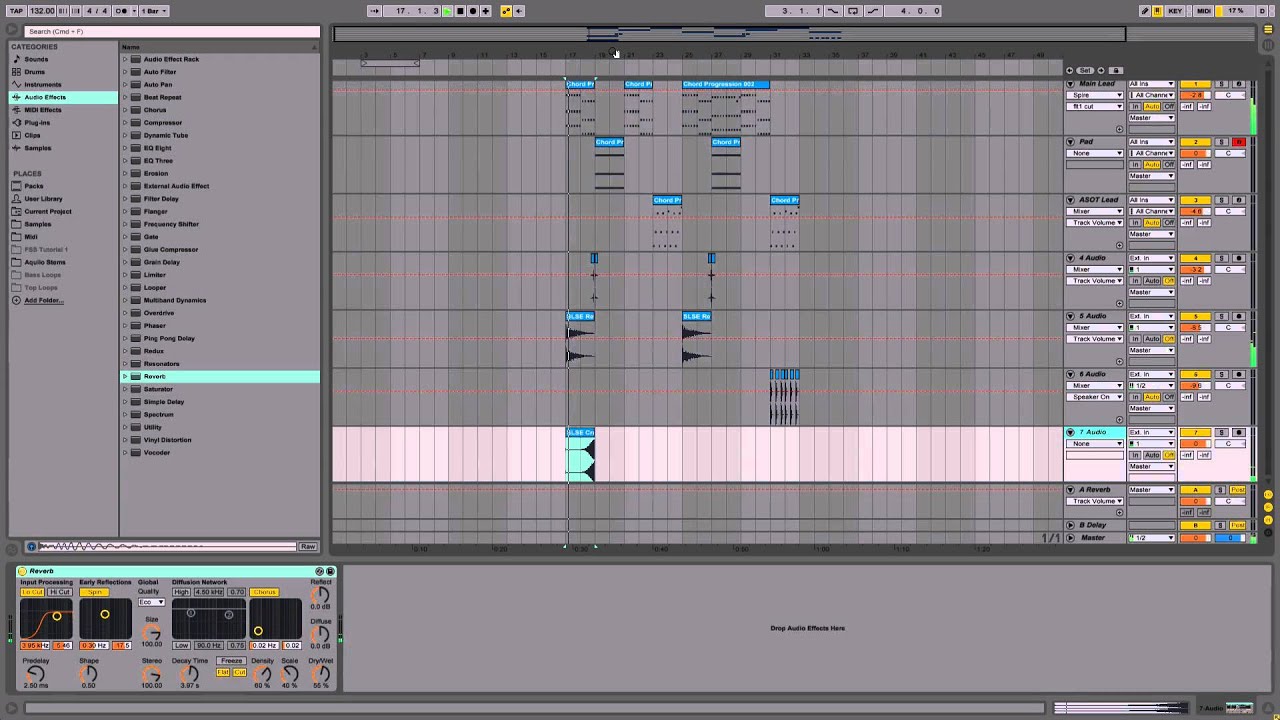Toggle Spin in Early Reflections
Viewport: 1280px width, 720px height.
point(94,592)
